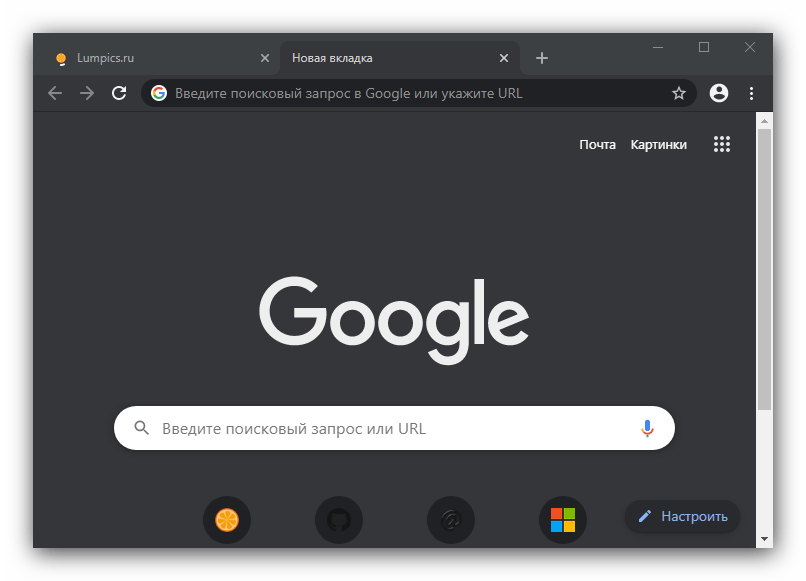This screenshot has width=806, height=581.
Task: Open the user profile avatar icon
Action: pos(718,93)
